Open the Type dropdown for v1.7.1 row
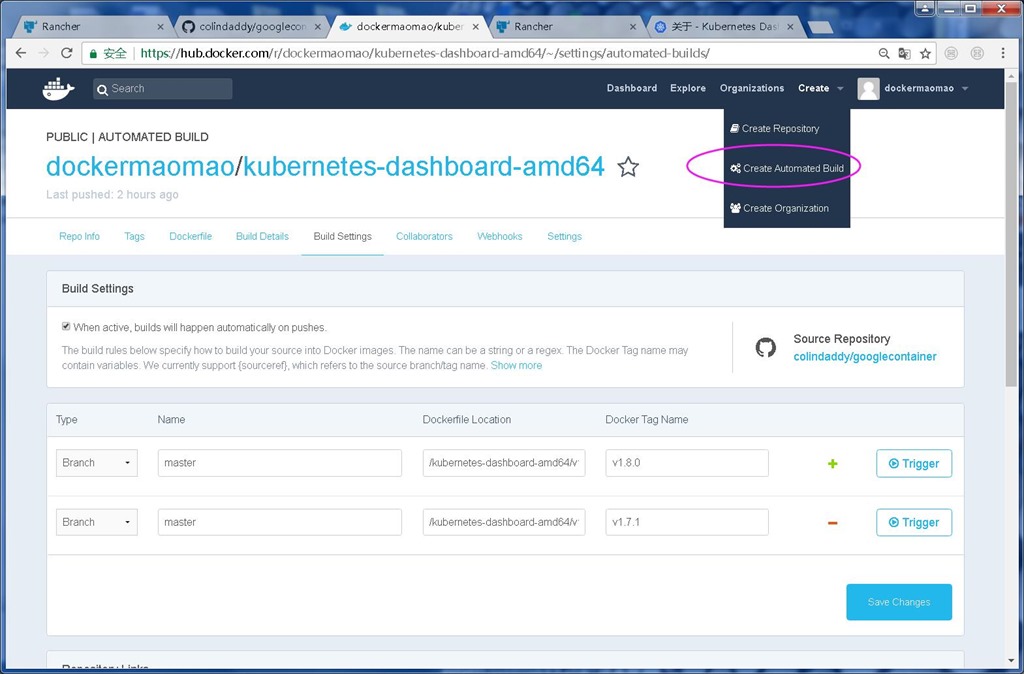1024x674 pixels. 97,522
